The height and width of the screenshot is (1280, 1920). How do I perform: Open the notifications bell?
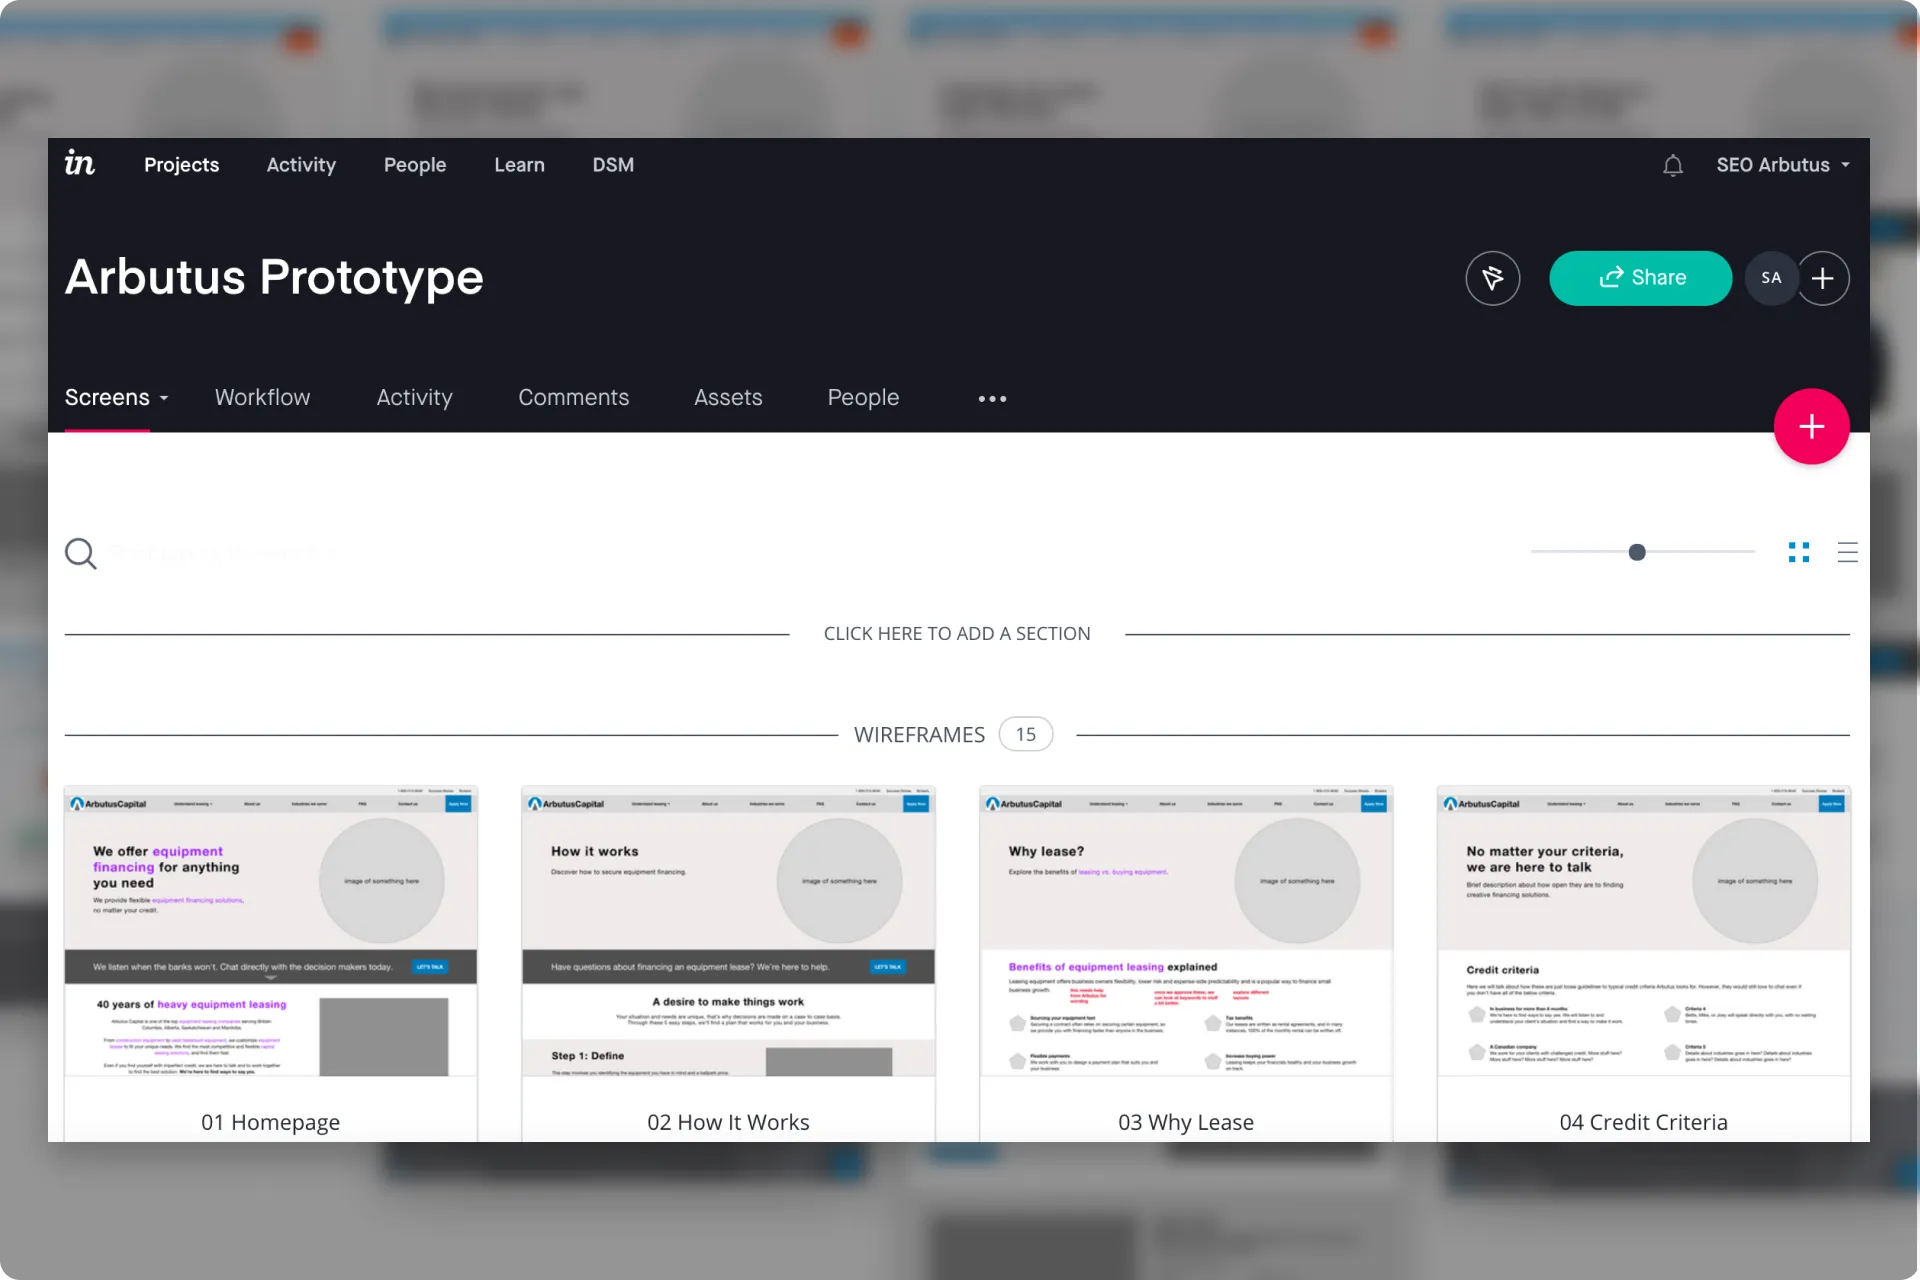(1673, 165)
